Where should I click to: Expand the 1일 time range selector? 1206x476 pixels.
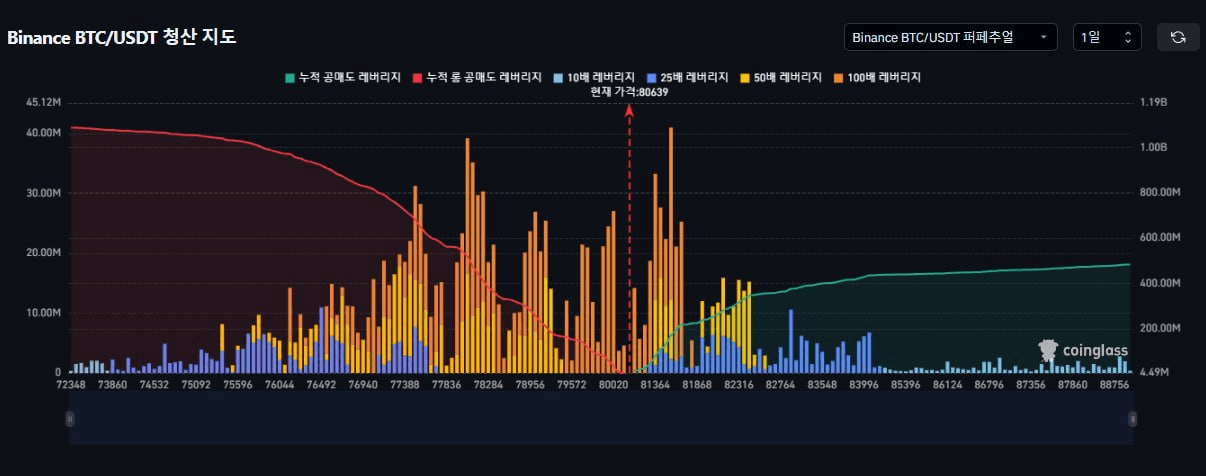tap(1107, 37)
